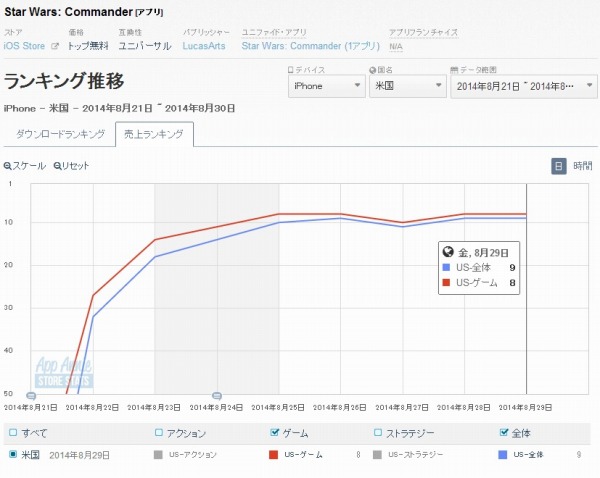The width and height of the screenshot is (600, 478).
Task: Click the US-全体 legend label
Action: pos(528,455)
